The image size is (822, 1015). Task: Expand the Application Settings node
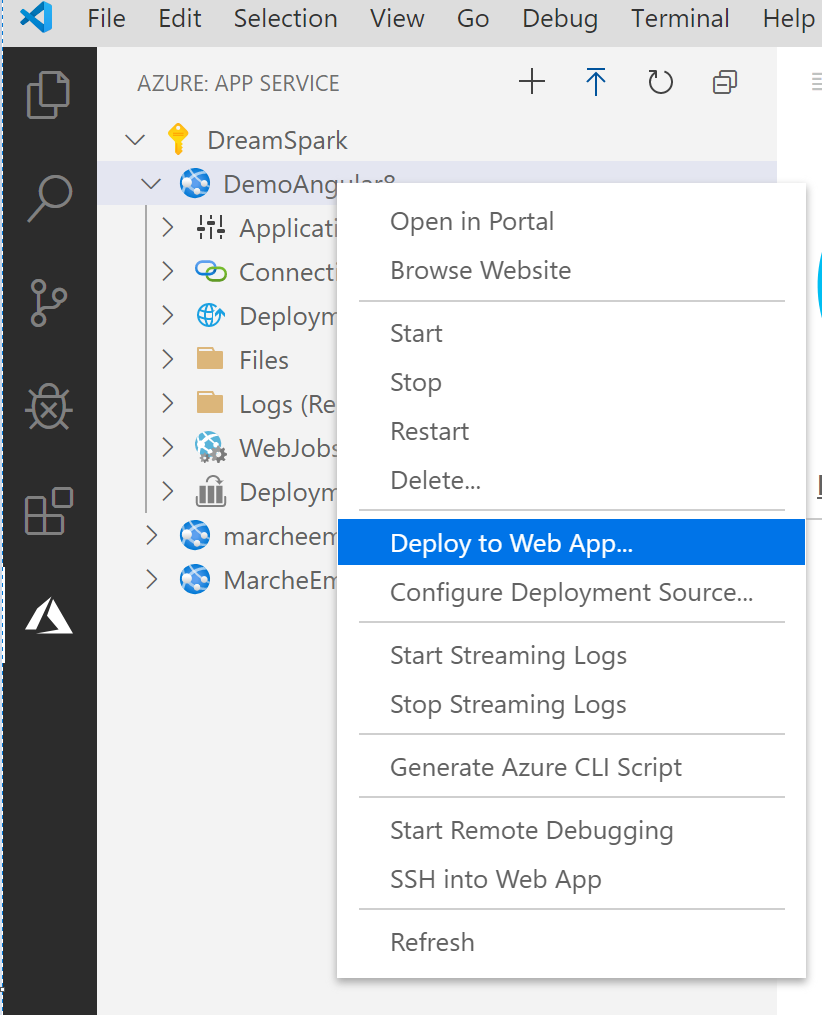[168, 227]
